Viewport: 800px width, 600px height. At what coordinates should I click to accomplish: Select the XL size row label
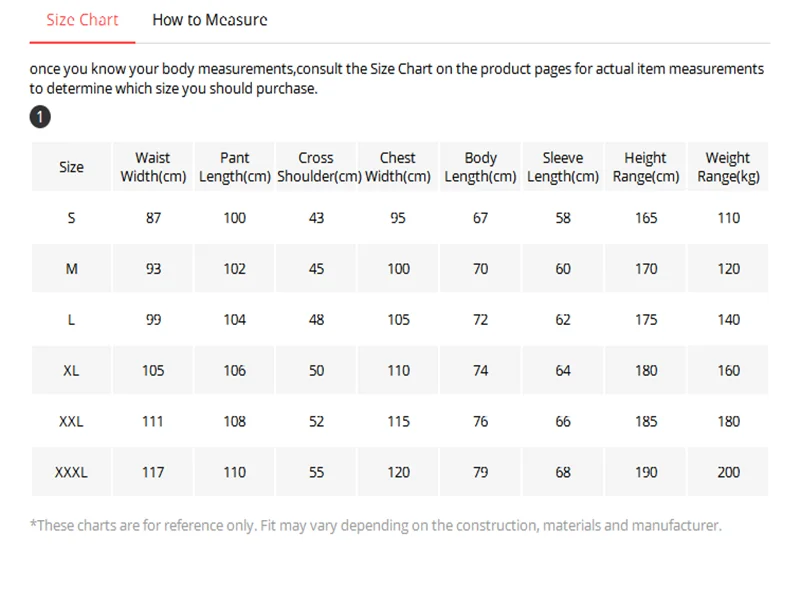tap(71, 370)
